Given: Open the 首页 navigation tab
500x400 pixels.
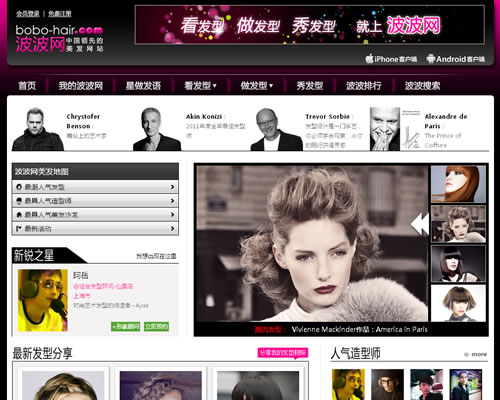Looking at the screenshot, I should click(27, 86).
